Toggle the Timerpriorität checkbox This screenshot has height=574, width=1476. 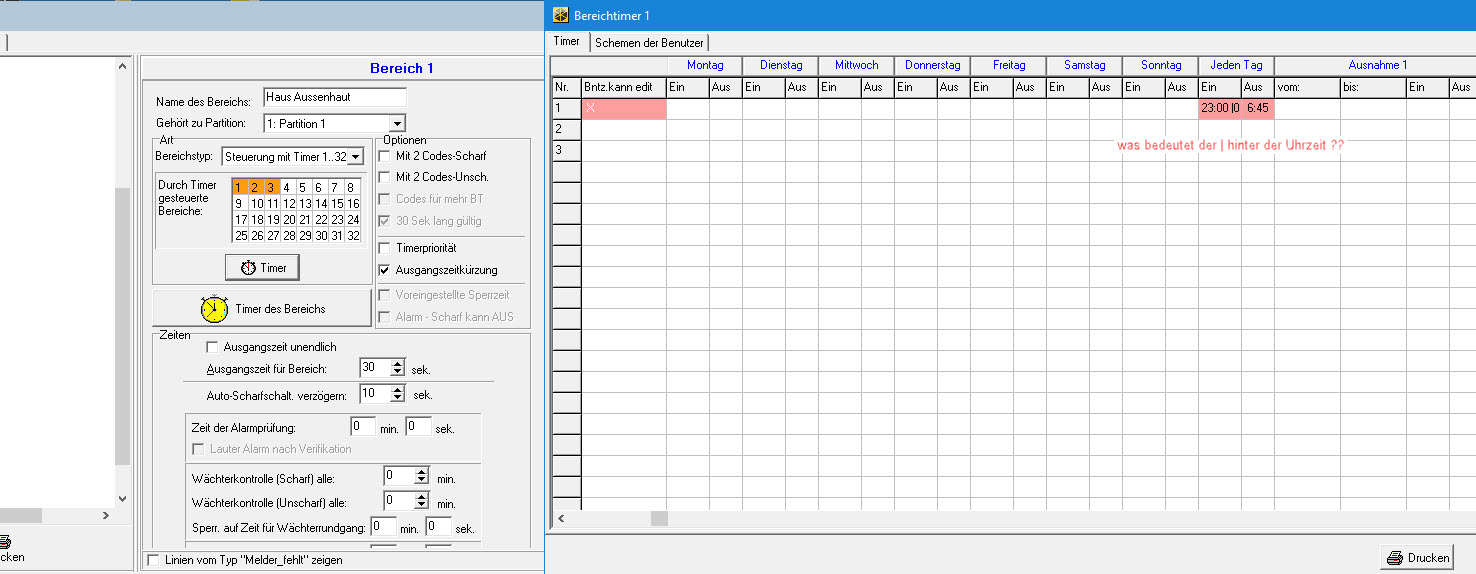[385, 248]
